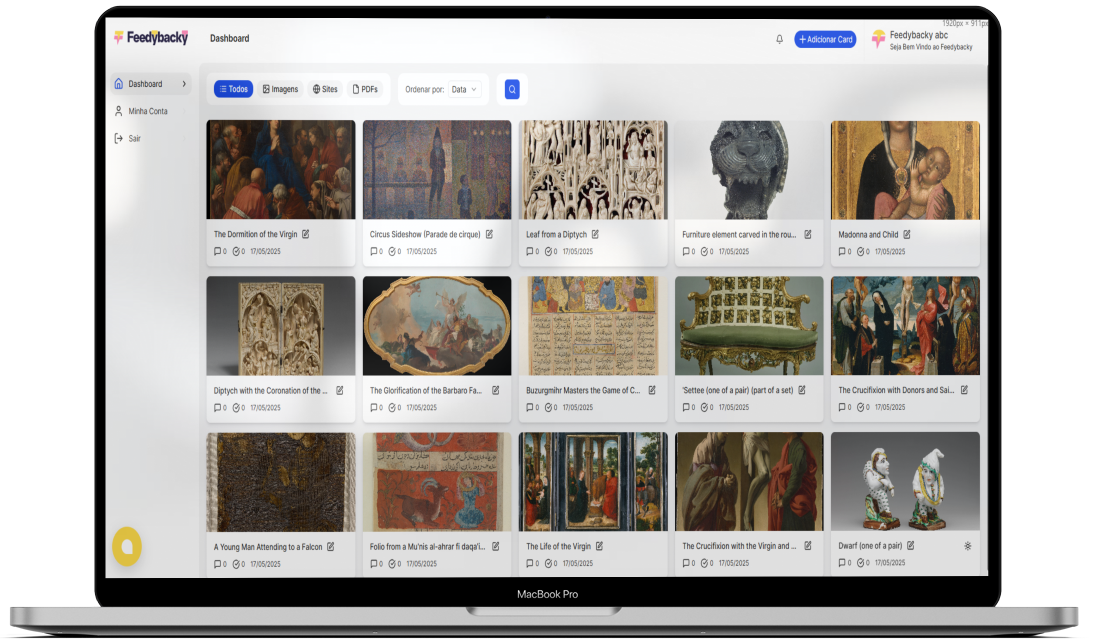Screen dimensions: 1098x640
Task: Click the blue search icon button
Action: tap(512, 89)
